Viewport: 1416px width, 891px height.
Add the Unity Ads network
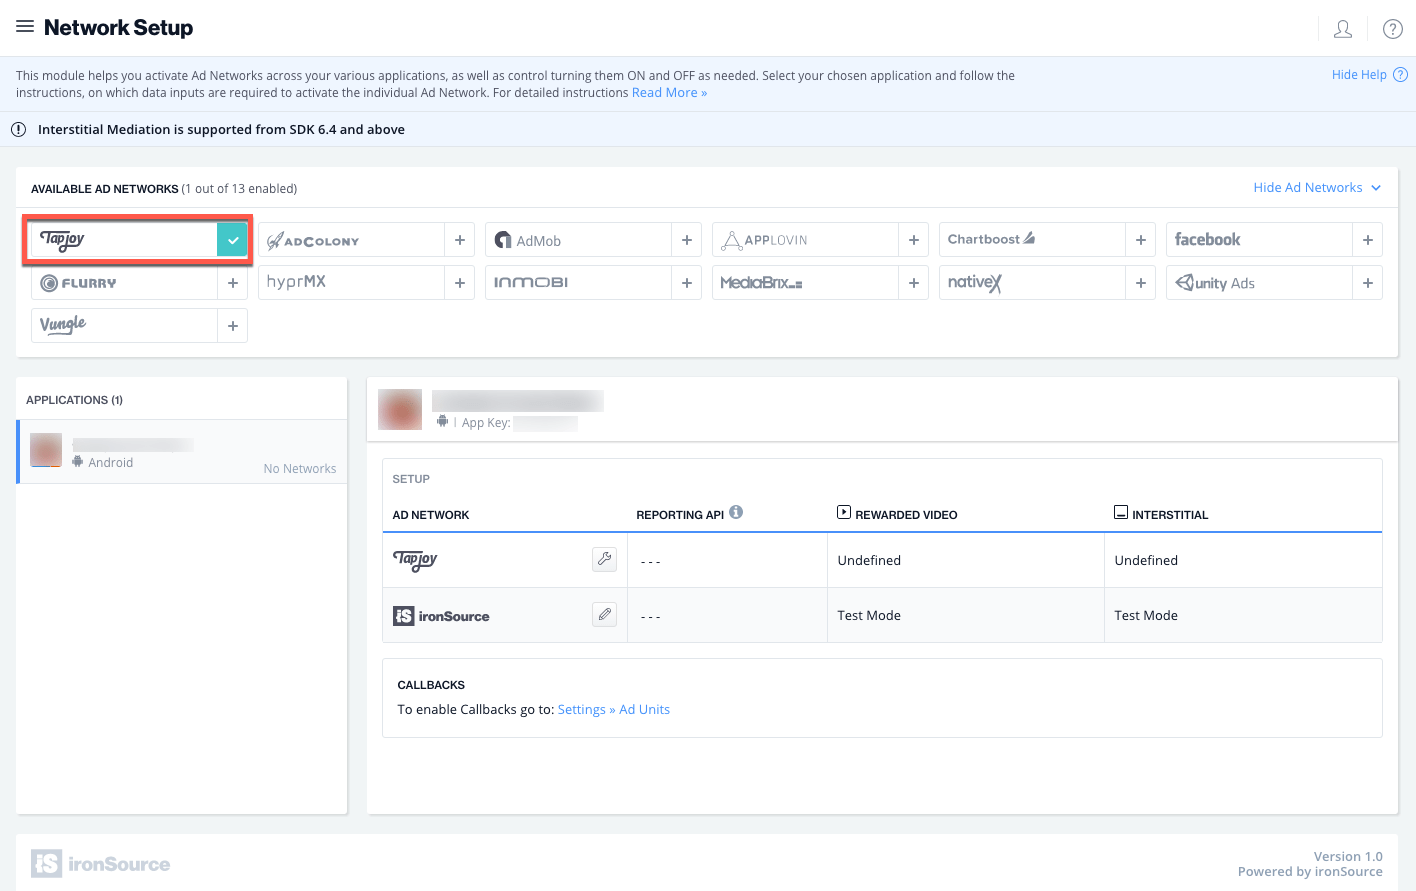click(x=1367, y=283)
